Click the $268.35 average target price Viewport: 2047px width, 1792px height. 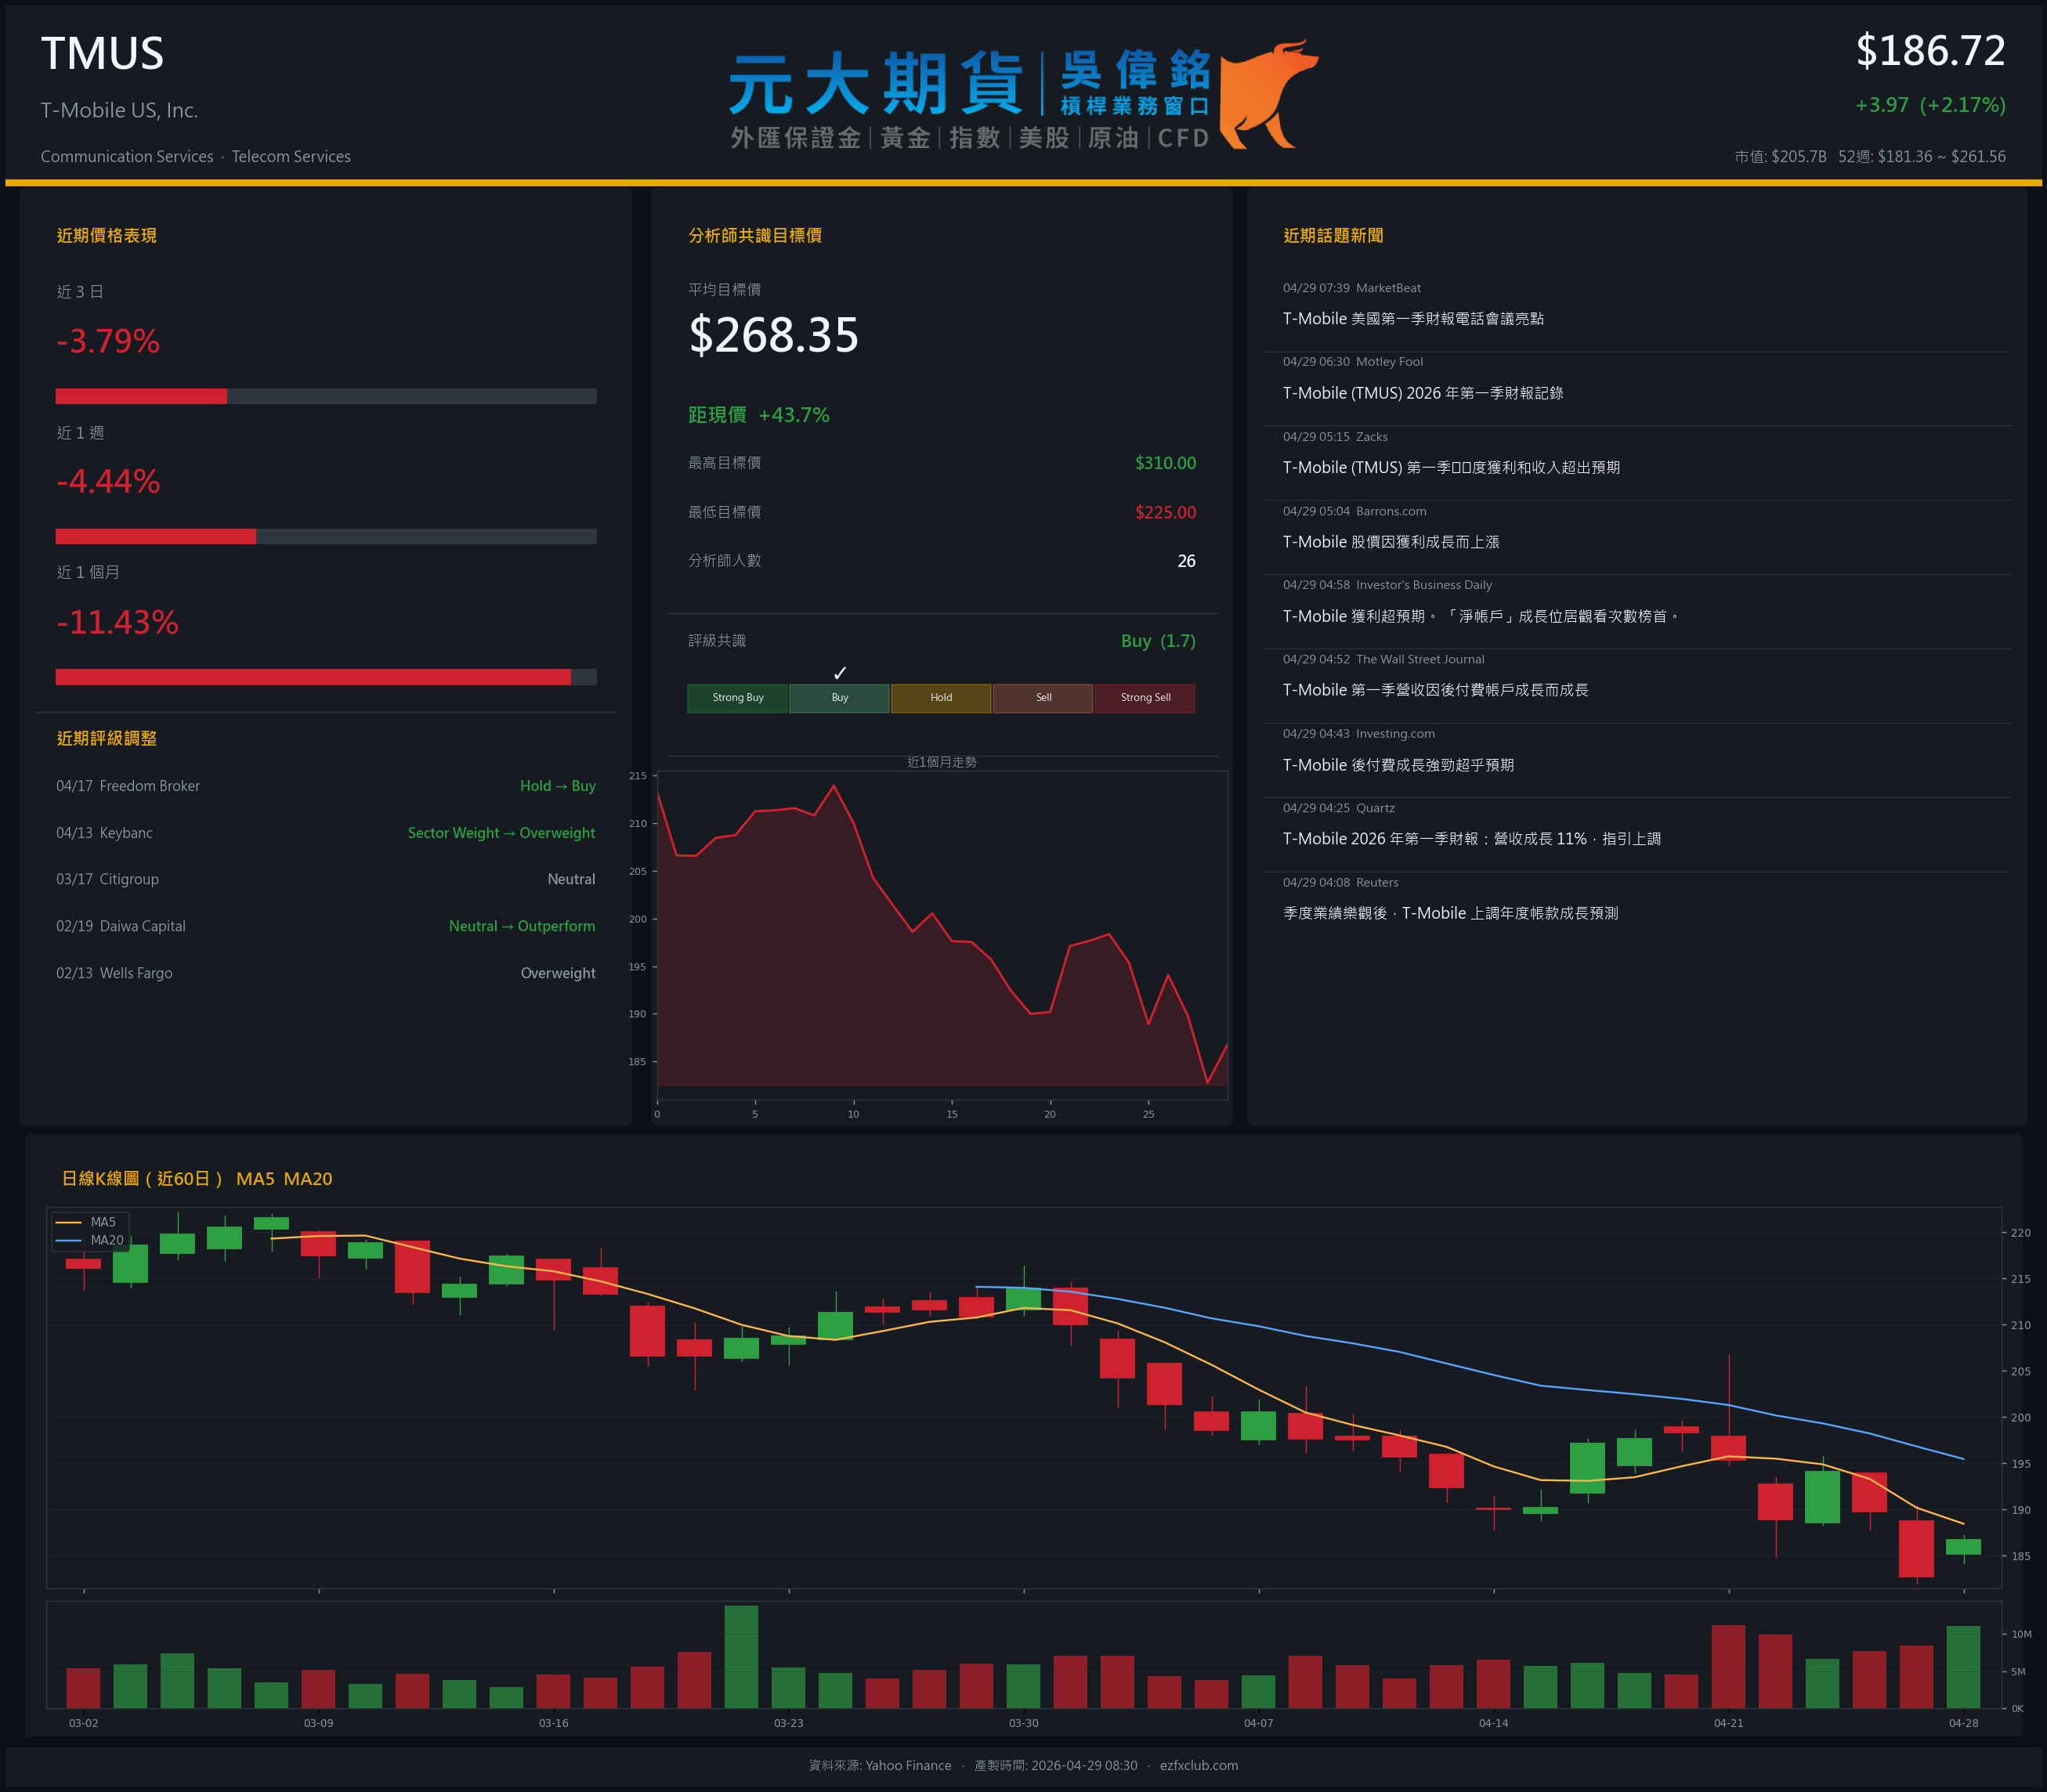[x=773, y=335]
